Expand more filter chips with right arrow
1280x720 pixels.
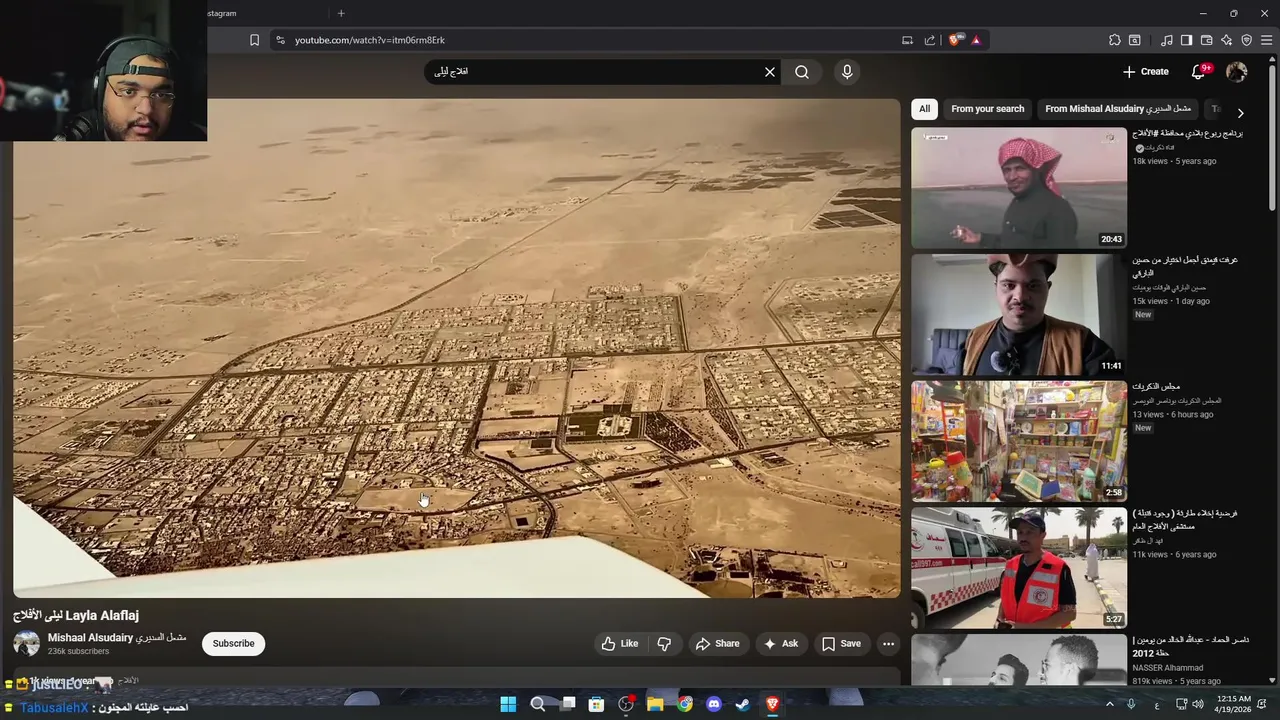coord(1240,113)
